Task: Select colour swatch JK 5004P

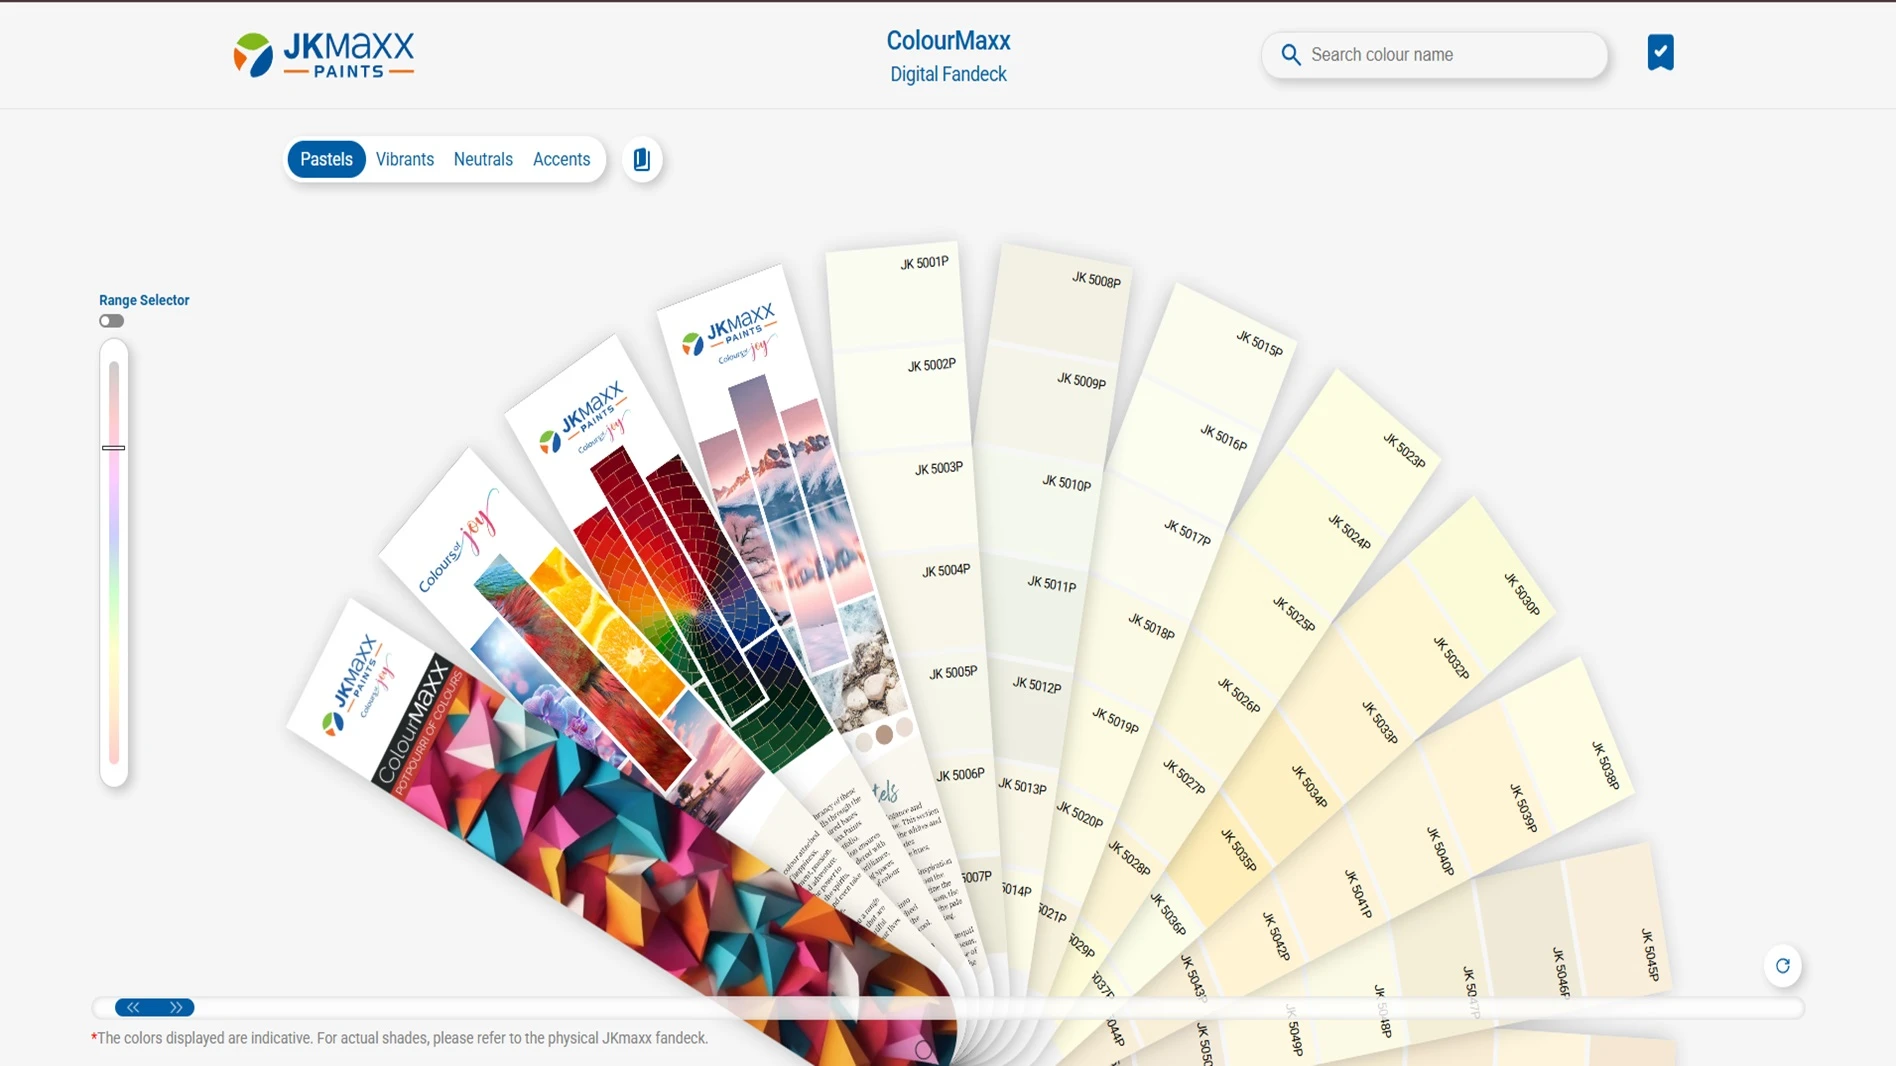Action: (915, 603)
